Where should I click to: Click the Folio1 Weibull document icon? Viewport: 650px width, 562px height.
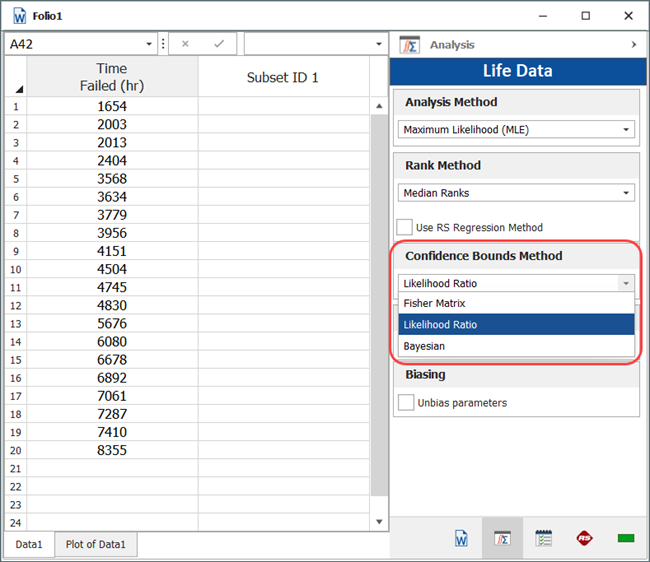(x=19, y=16)
